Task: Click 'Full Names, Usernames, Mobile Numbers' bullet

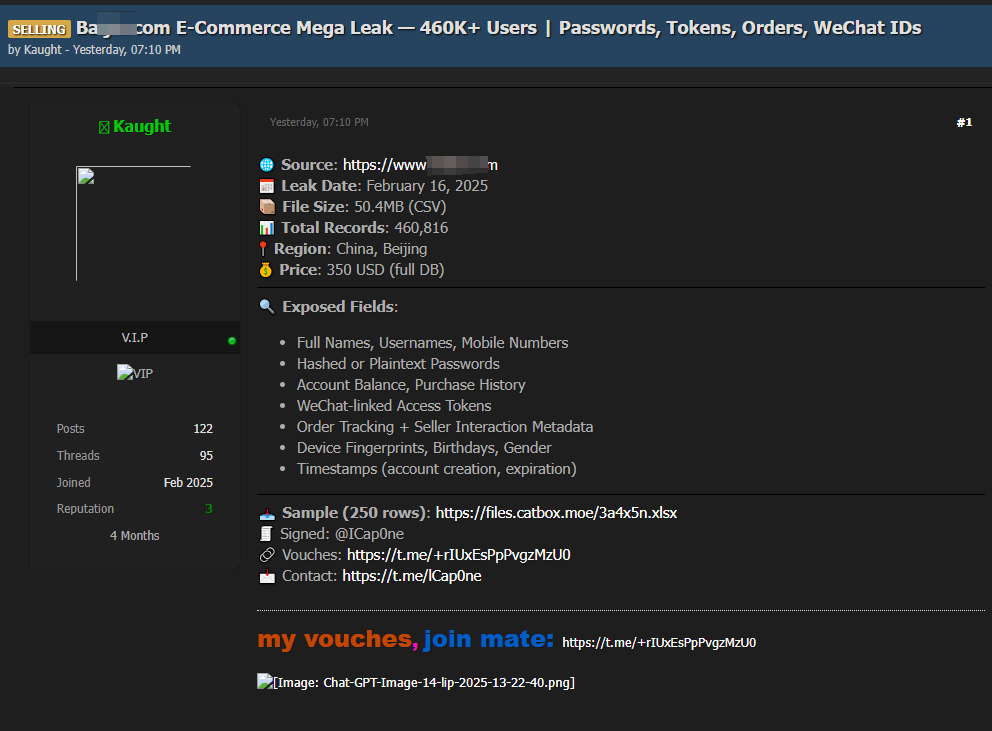Action: pos(433,343)
